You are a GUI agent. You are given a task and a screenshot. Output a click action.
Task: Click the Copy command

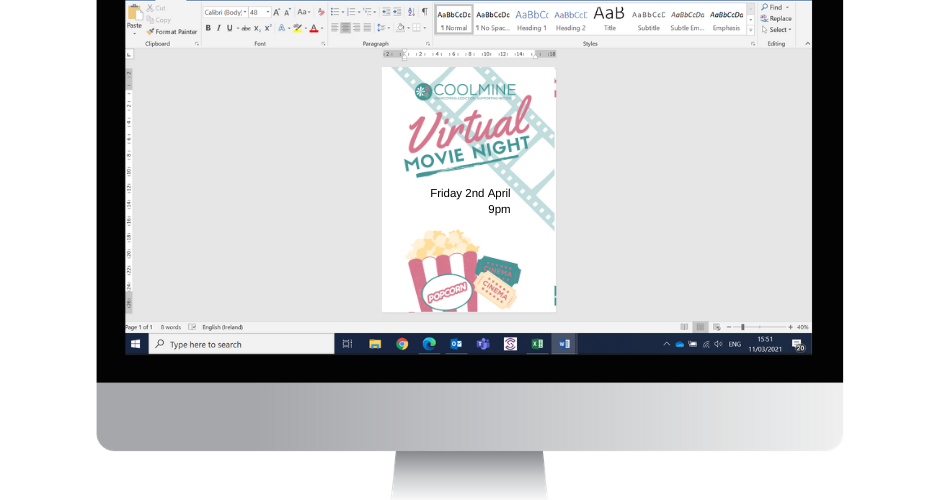pyautogui.click(x=159, y=20)
